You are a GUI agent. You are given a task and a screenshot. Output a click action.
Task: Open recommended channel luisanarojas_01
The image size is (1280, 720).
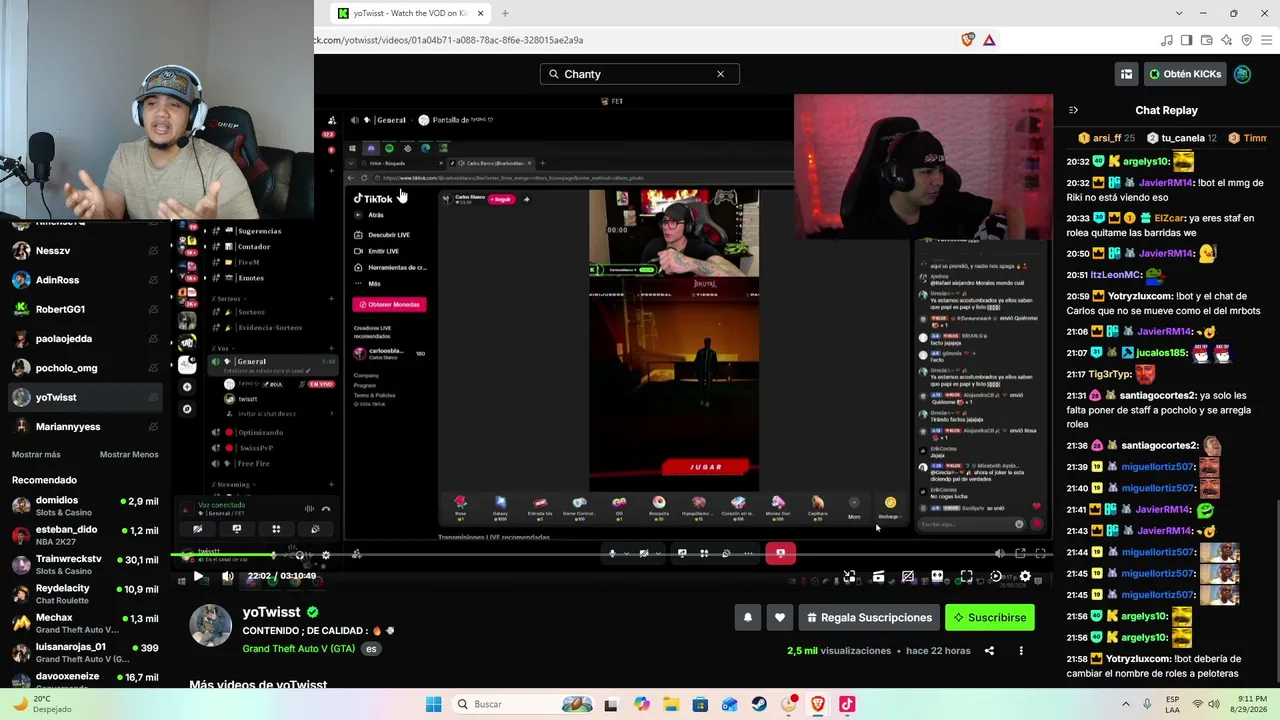coord(85,653)
